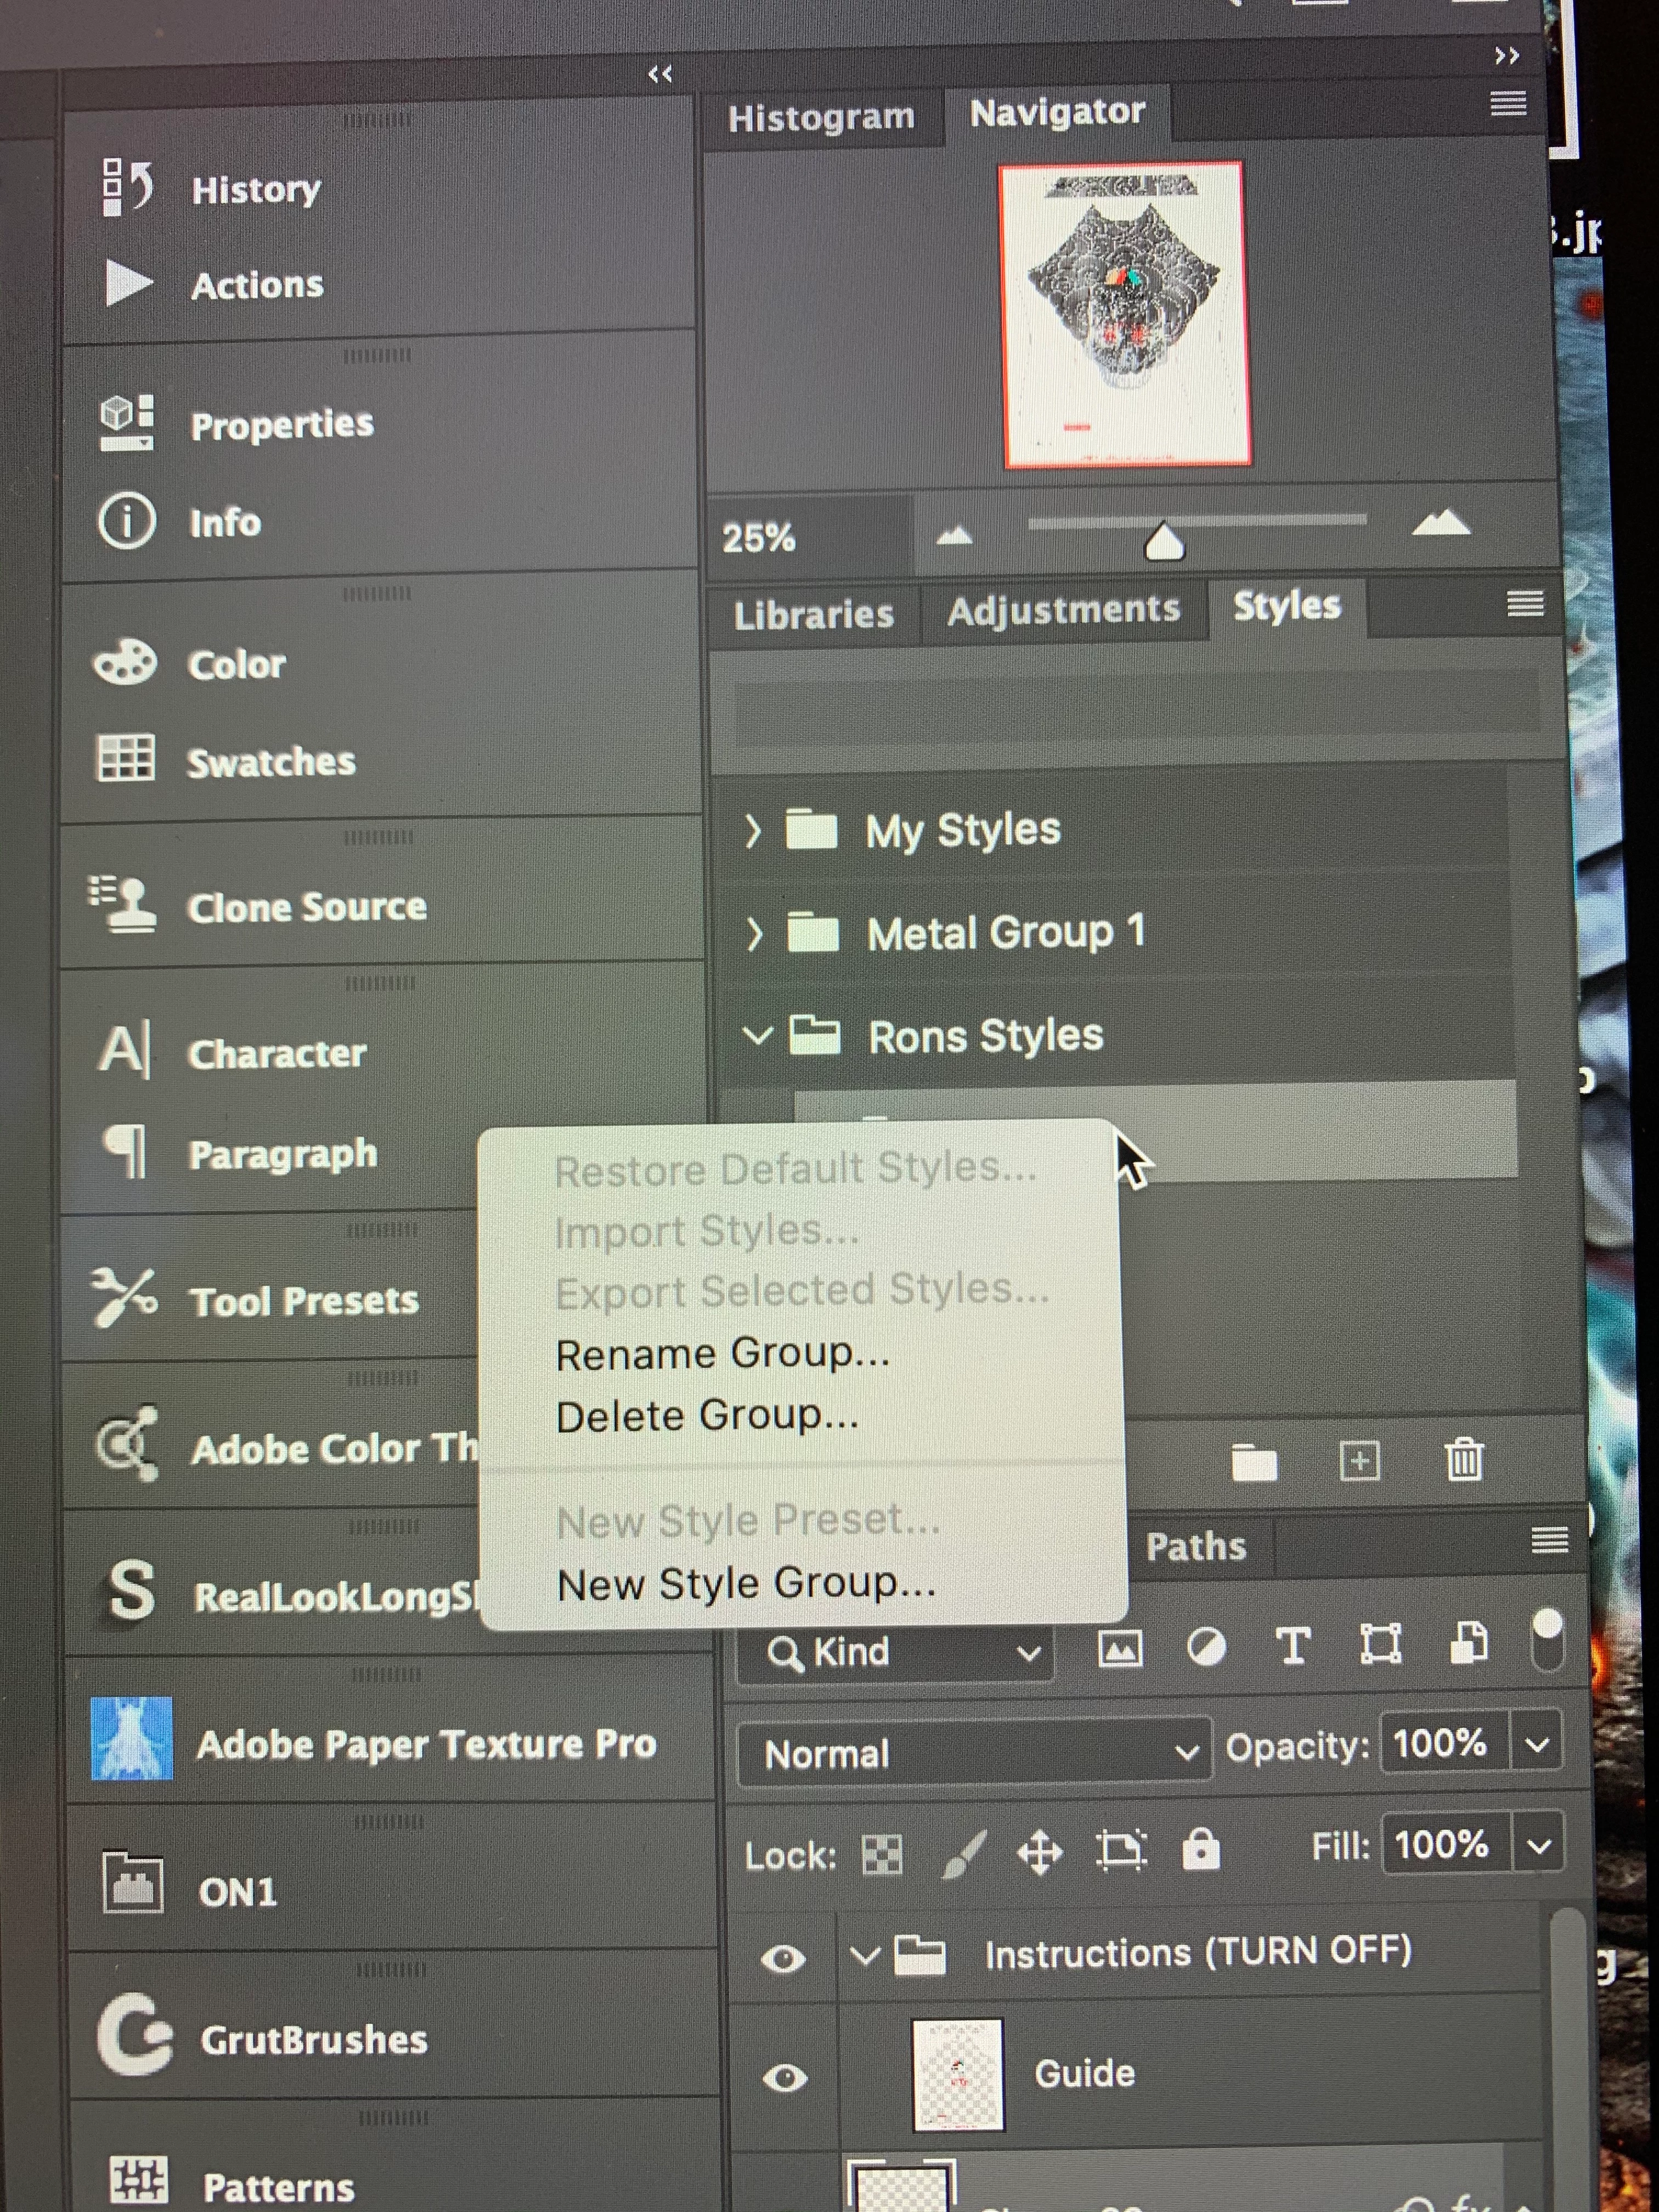Choose Rename Group from context menu
The width and height of the screenshot is (1659, 2212).
point(722,1354)
